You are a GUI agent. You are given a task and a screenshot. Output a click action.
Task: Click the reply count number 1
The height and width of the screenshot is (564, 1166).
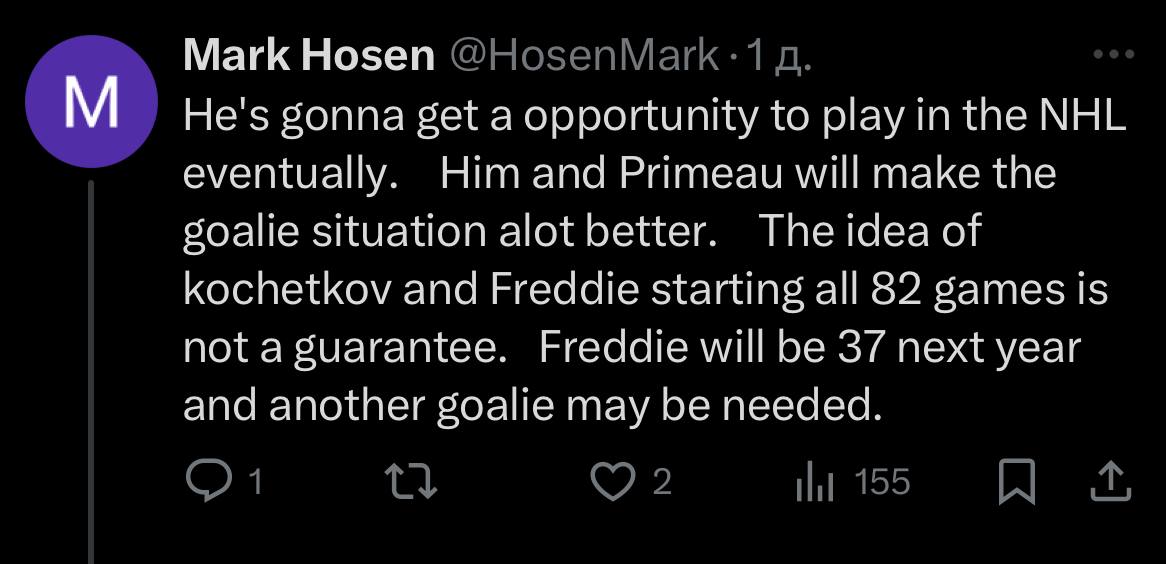click(x=254, y=484)
